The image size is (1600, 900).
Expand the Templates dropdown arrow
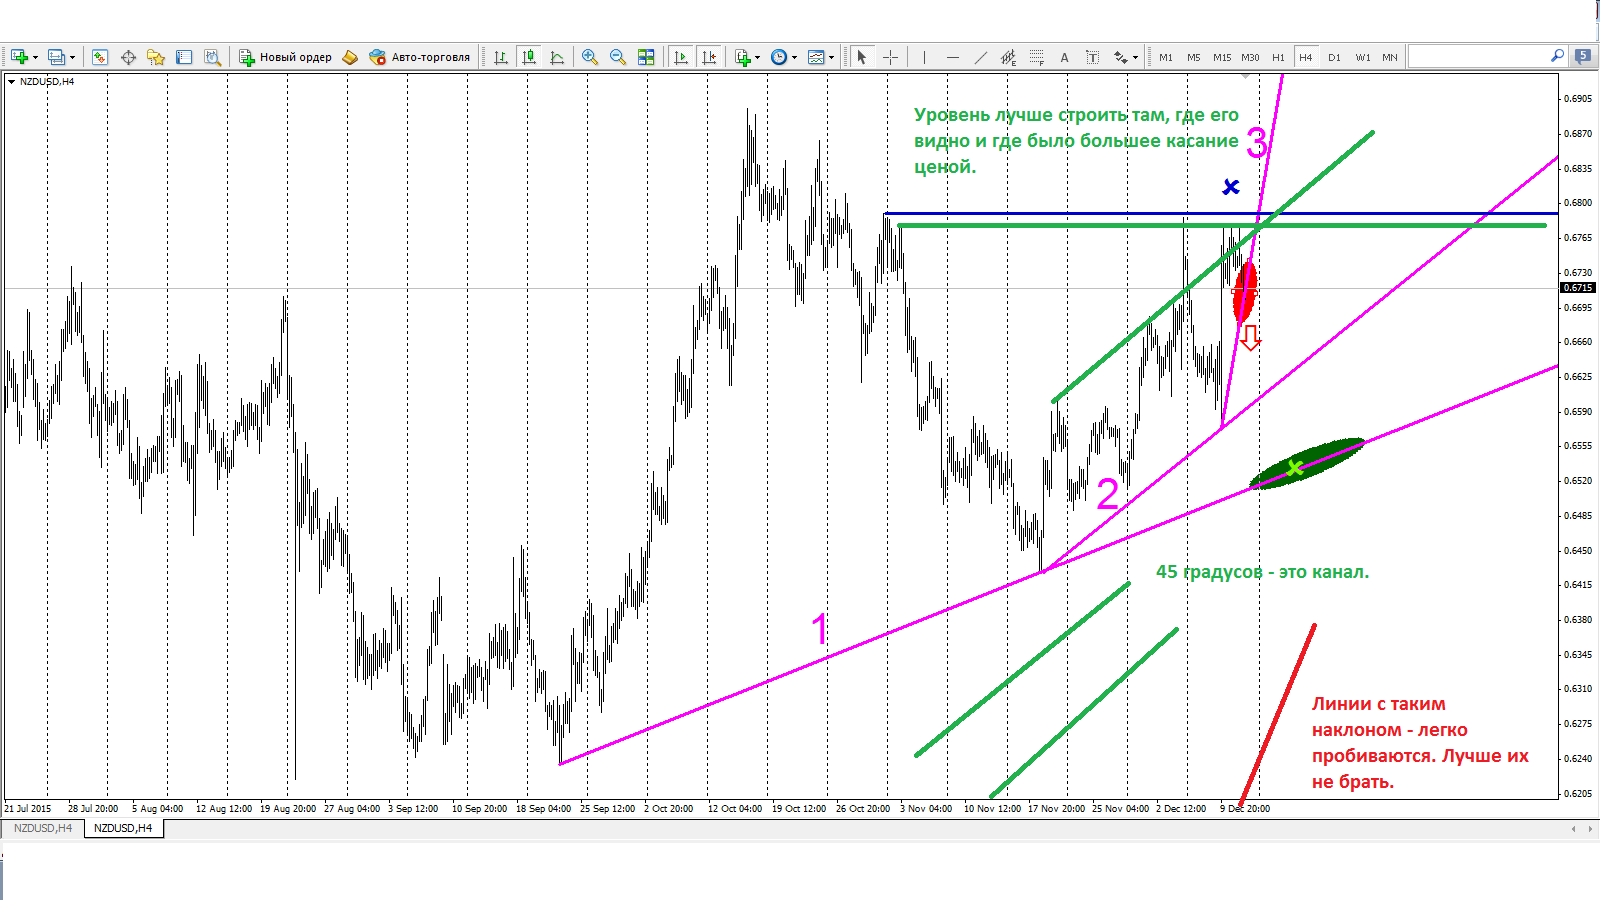point(831,57)
